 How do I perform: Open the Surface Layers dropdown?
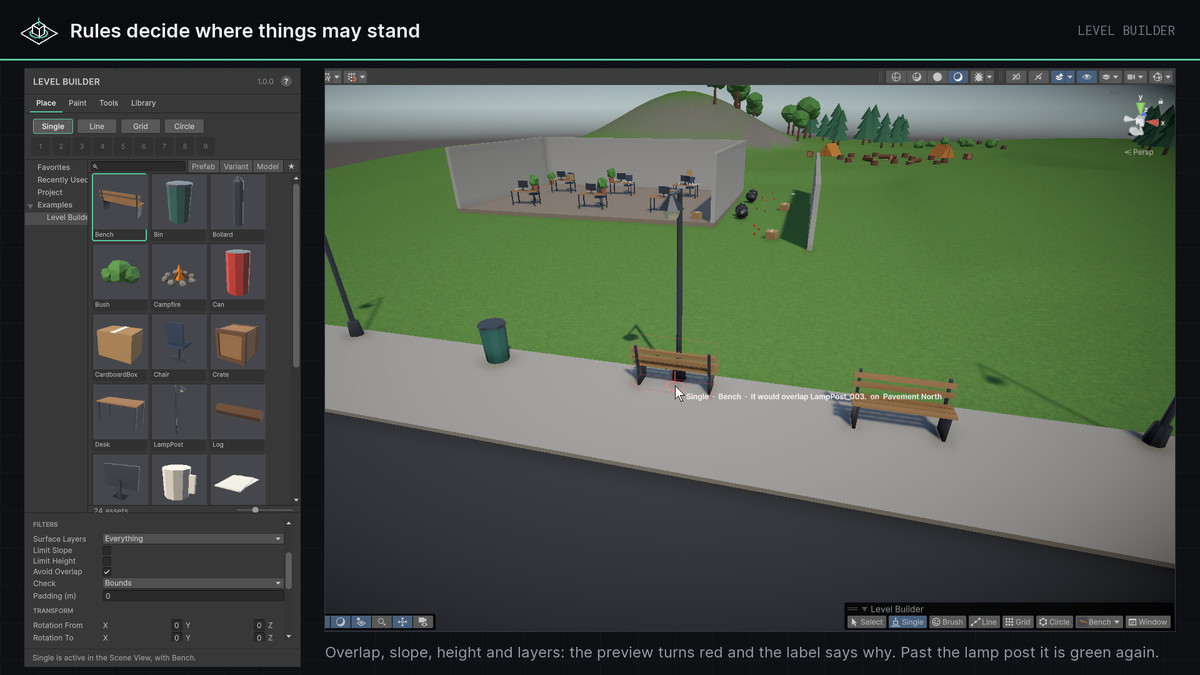click(193, 539)
